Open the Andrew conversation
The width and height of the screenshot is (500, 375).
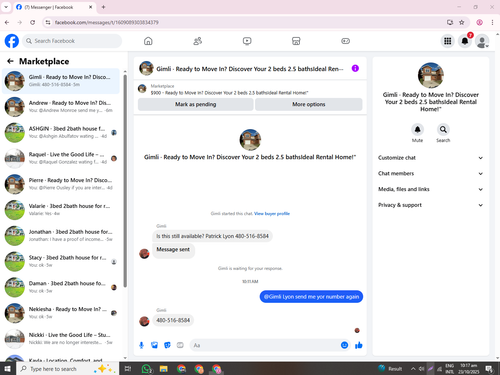[x=61, y=107]
